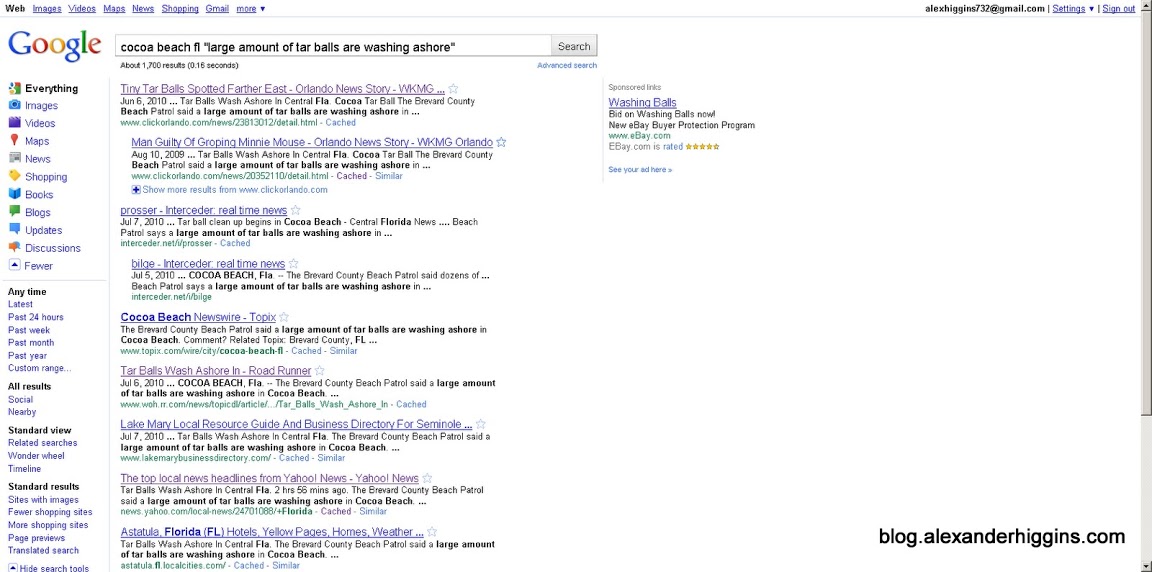Open the Washing Balls sponsored link
The image size is (1152, 572).
tap(642, 103)
